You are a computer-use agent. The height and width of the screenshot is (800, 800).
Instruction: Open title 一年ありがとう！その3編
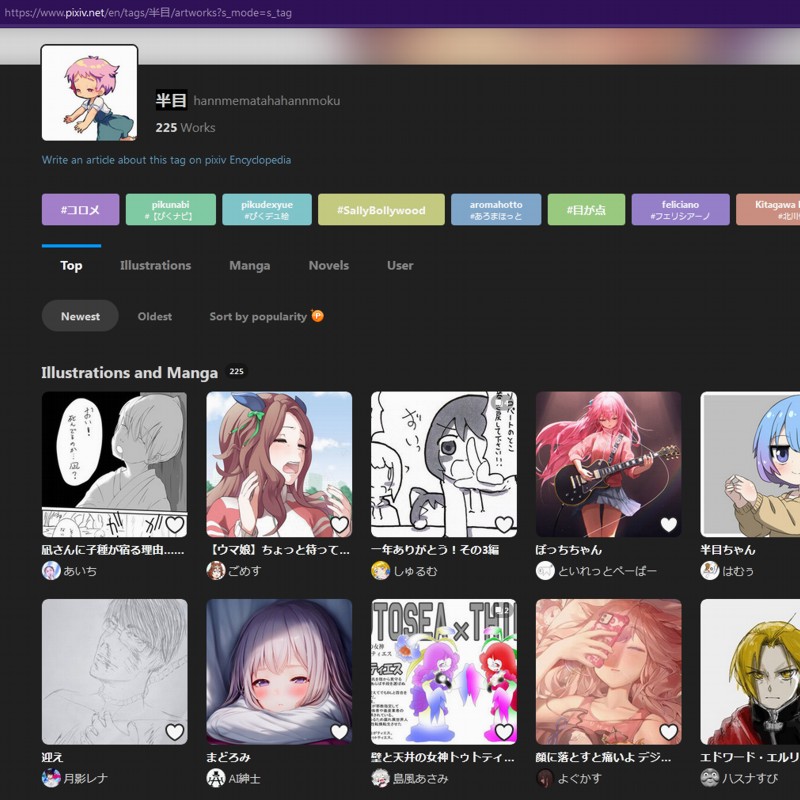tap(435, 549)
